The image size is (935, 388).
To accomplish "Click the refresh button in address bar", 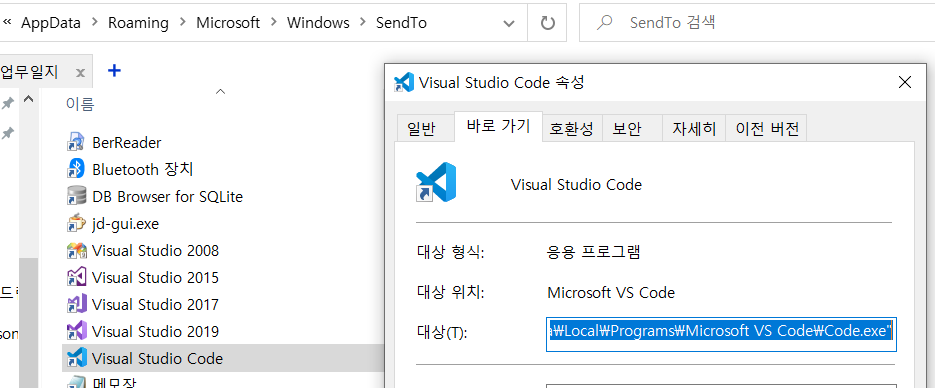I will (x=547, y=23).
